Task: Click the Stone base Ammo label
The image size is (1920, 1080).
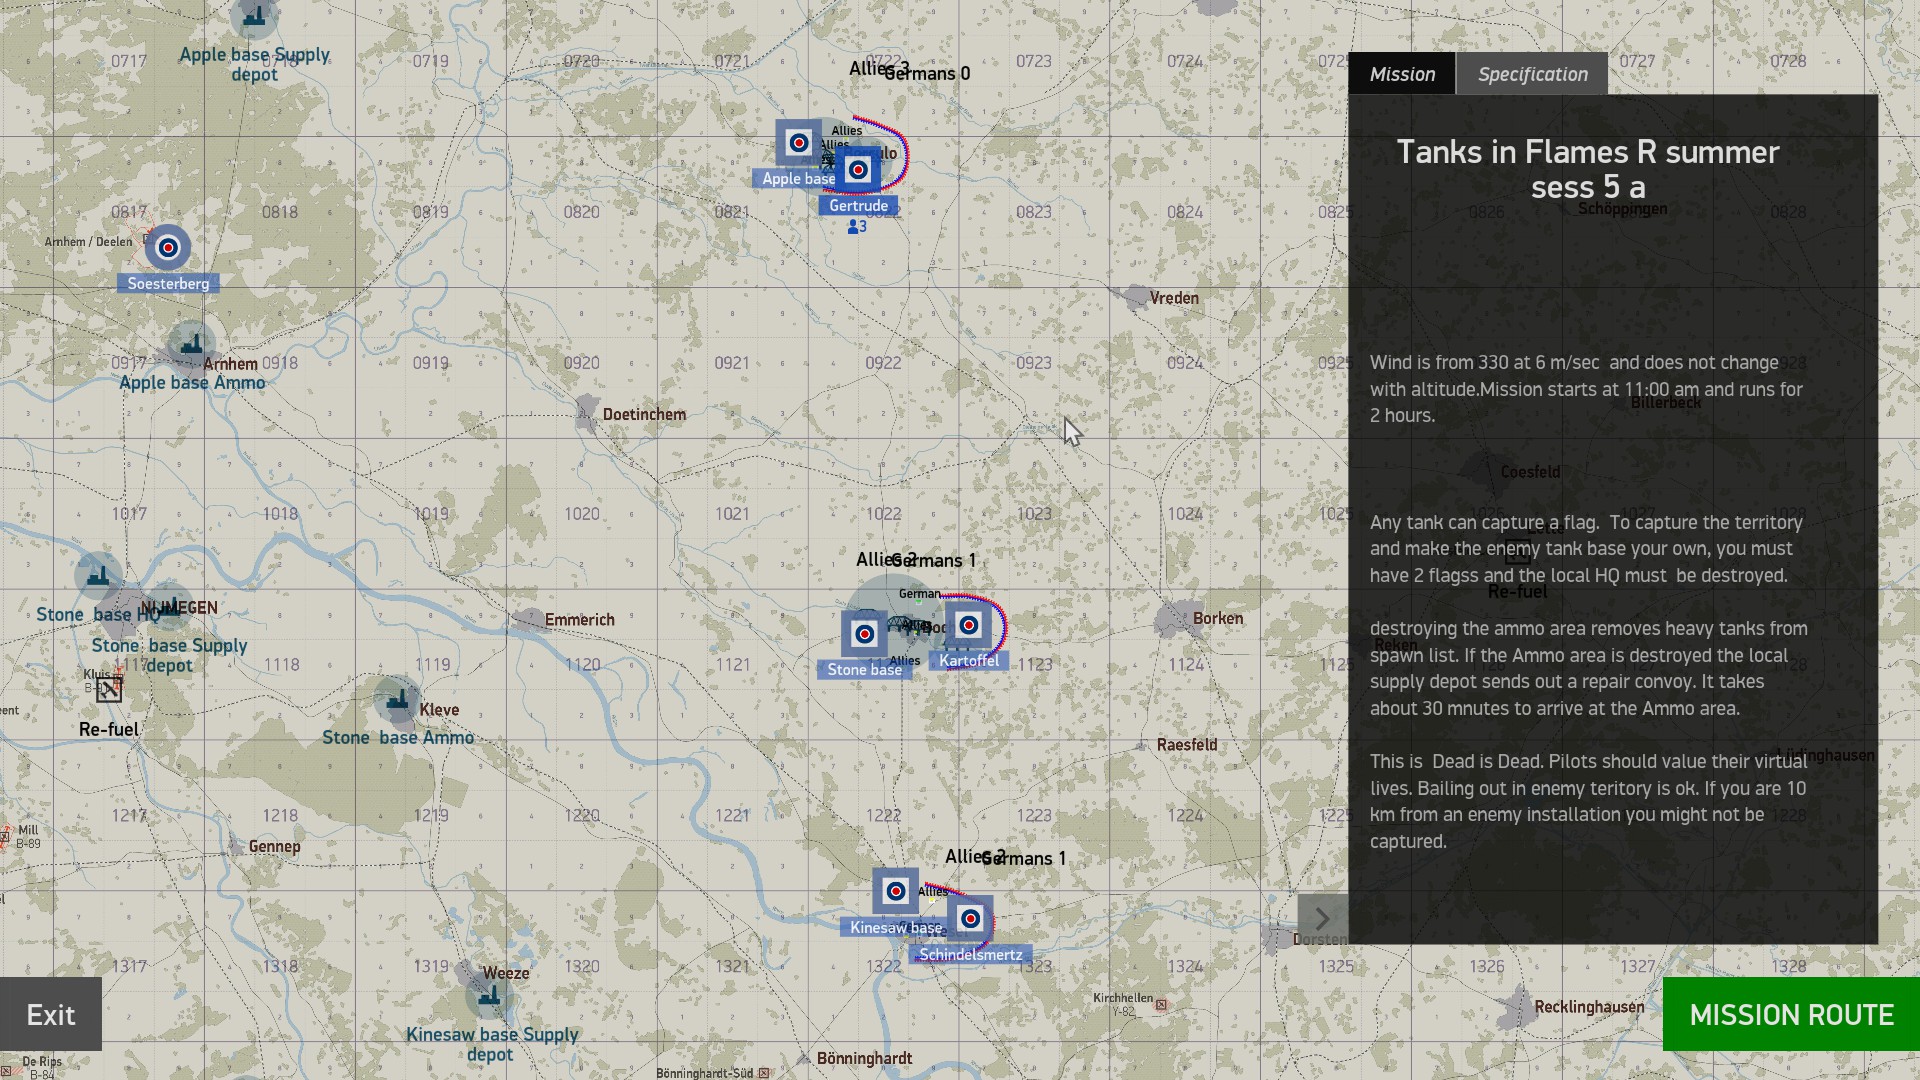Action: tap(398, 738)
